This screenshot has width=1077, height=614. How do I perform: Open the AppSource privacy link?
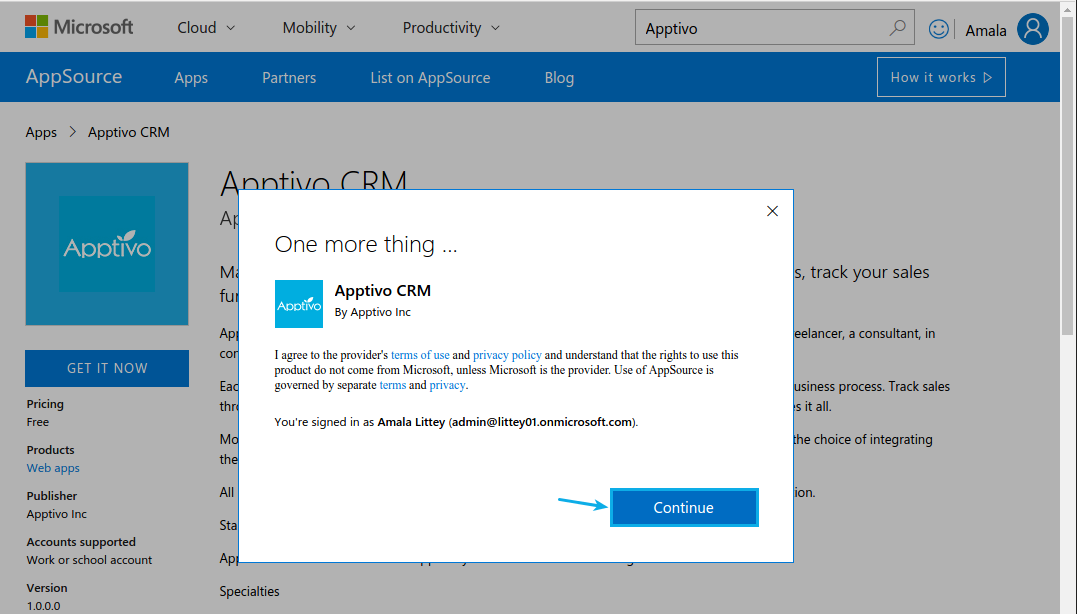pyautogui.click(x=447, y=385)
